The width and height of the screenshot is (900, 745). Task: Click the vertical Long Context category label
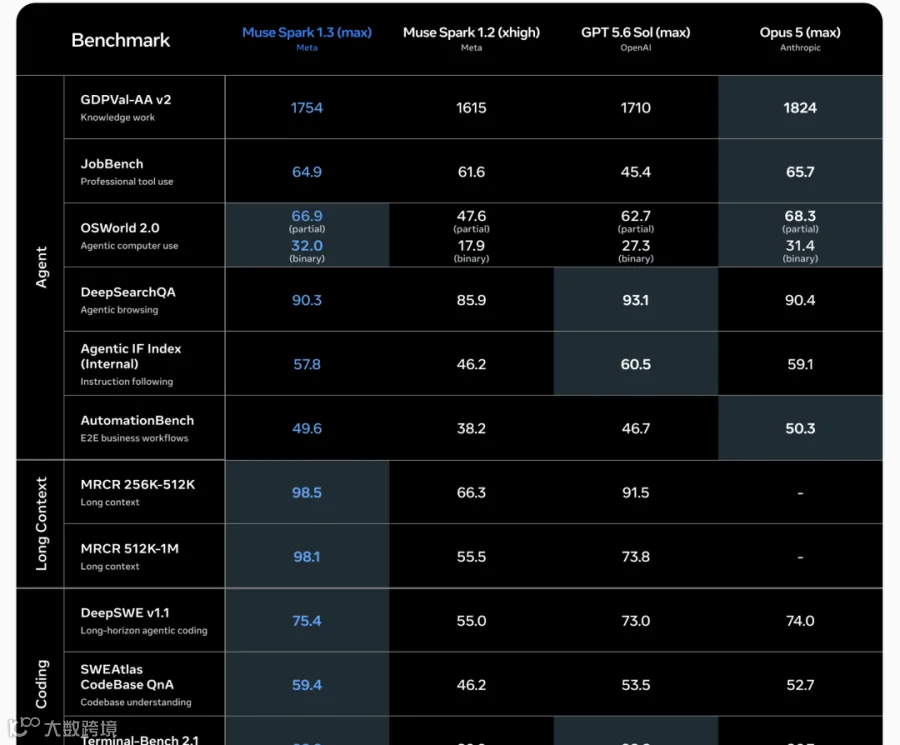(41, 523)
